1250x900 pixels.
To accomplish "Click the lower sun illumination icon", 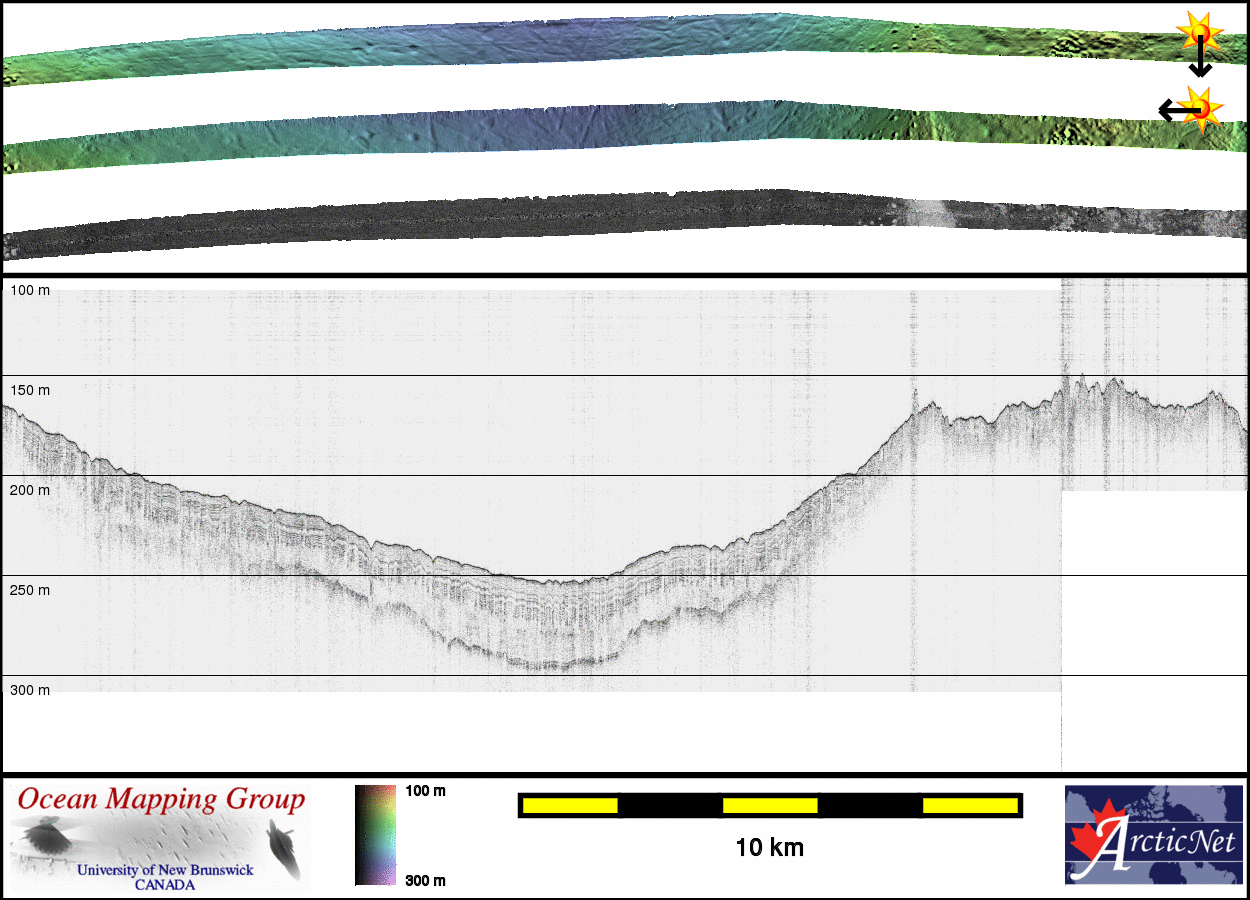I will (x=1200, y=107).
